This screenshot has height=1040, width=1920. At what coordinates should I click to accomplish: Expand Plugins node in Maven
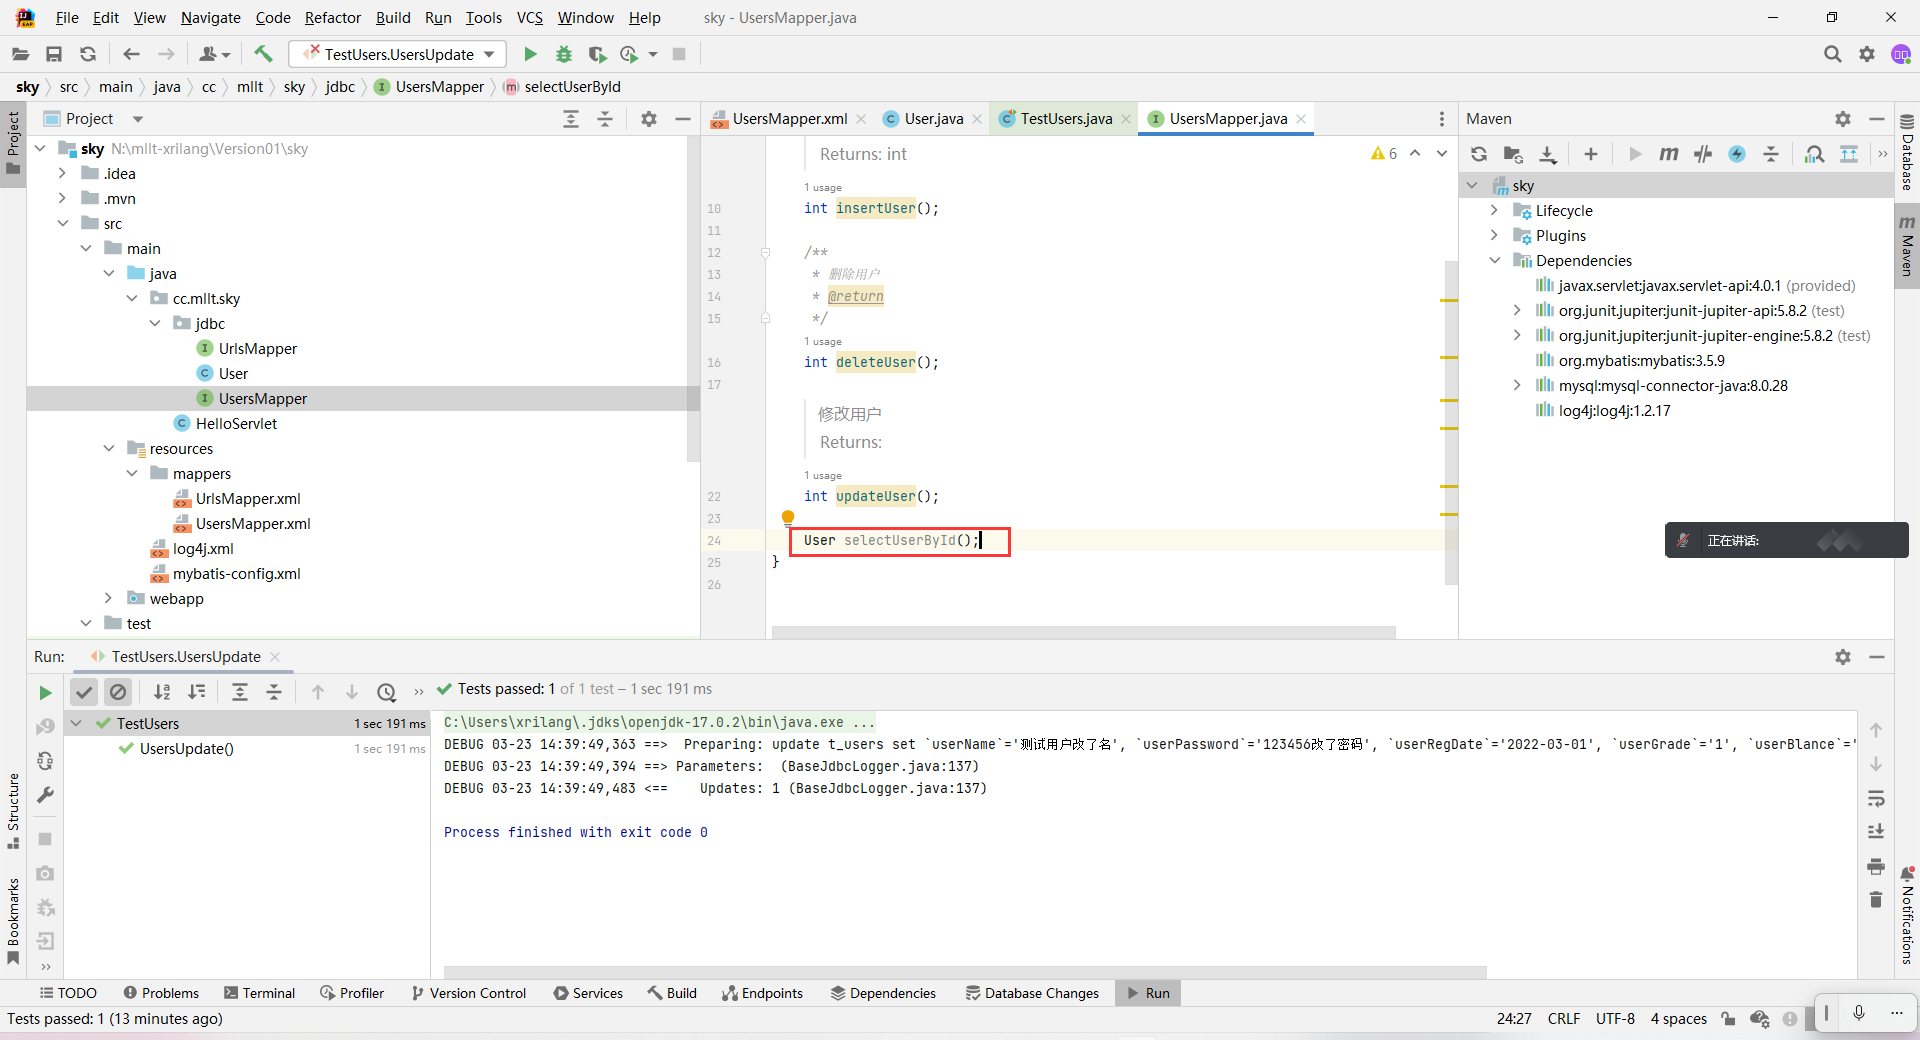tap(1494, 235)
